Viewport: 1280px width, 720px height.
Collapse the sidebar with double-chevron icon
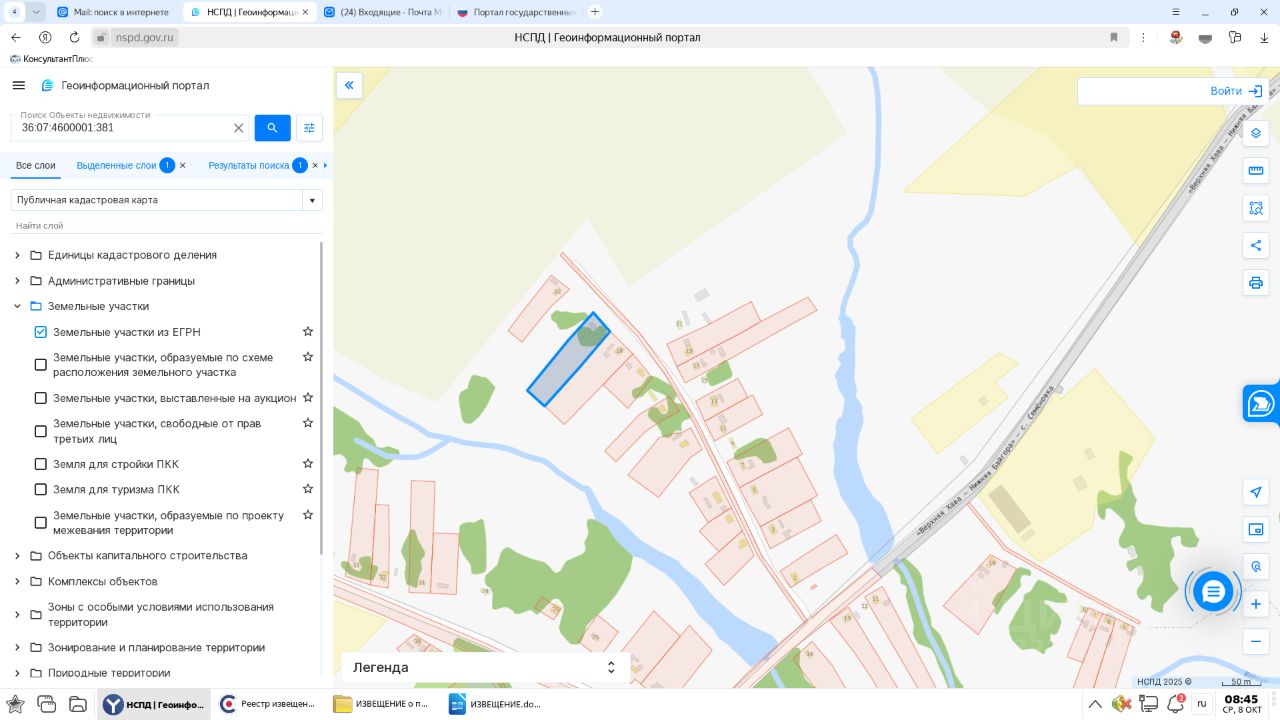coord(349,86)
